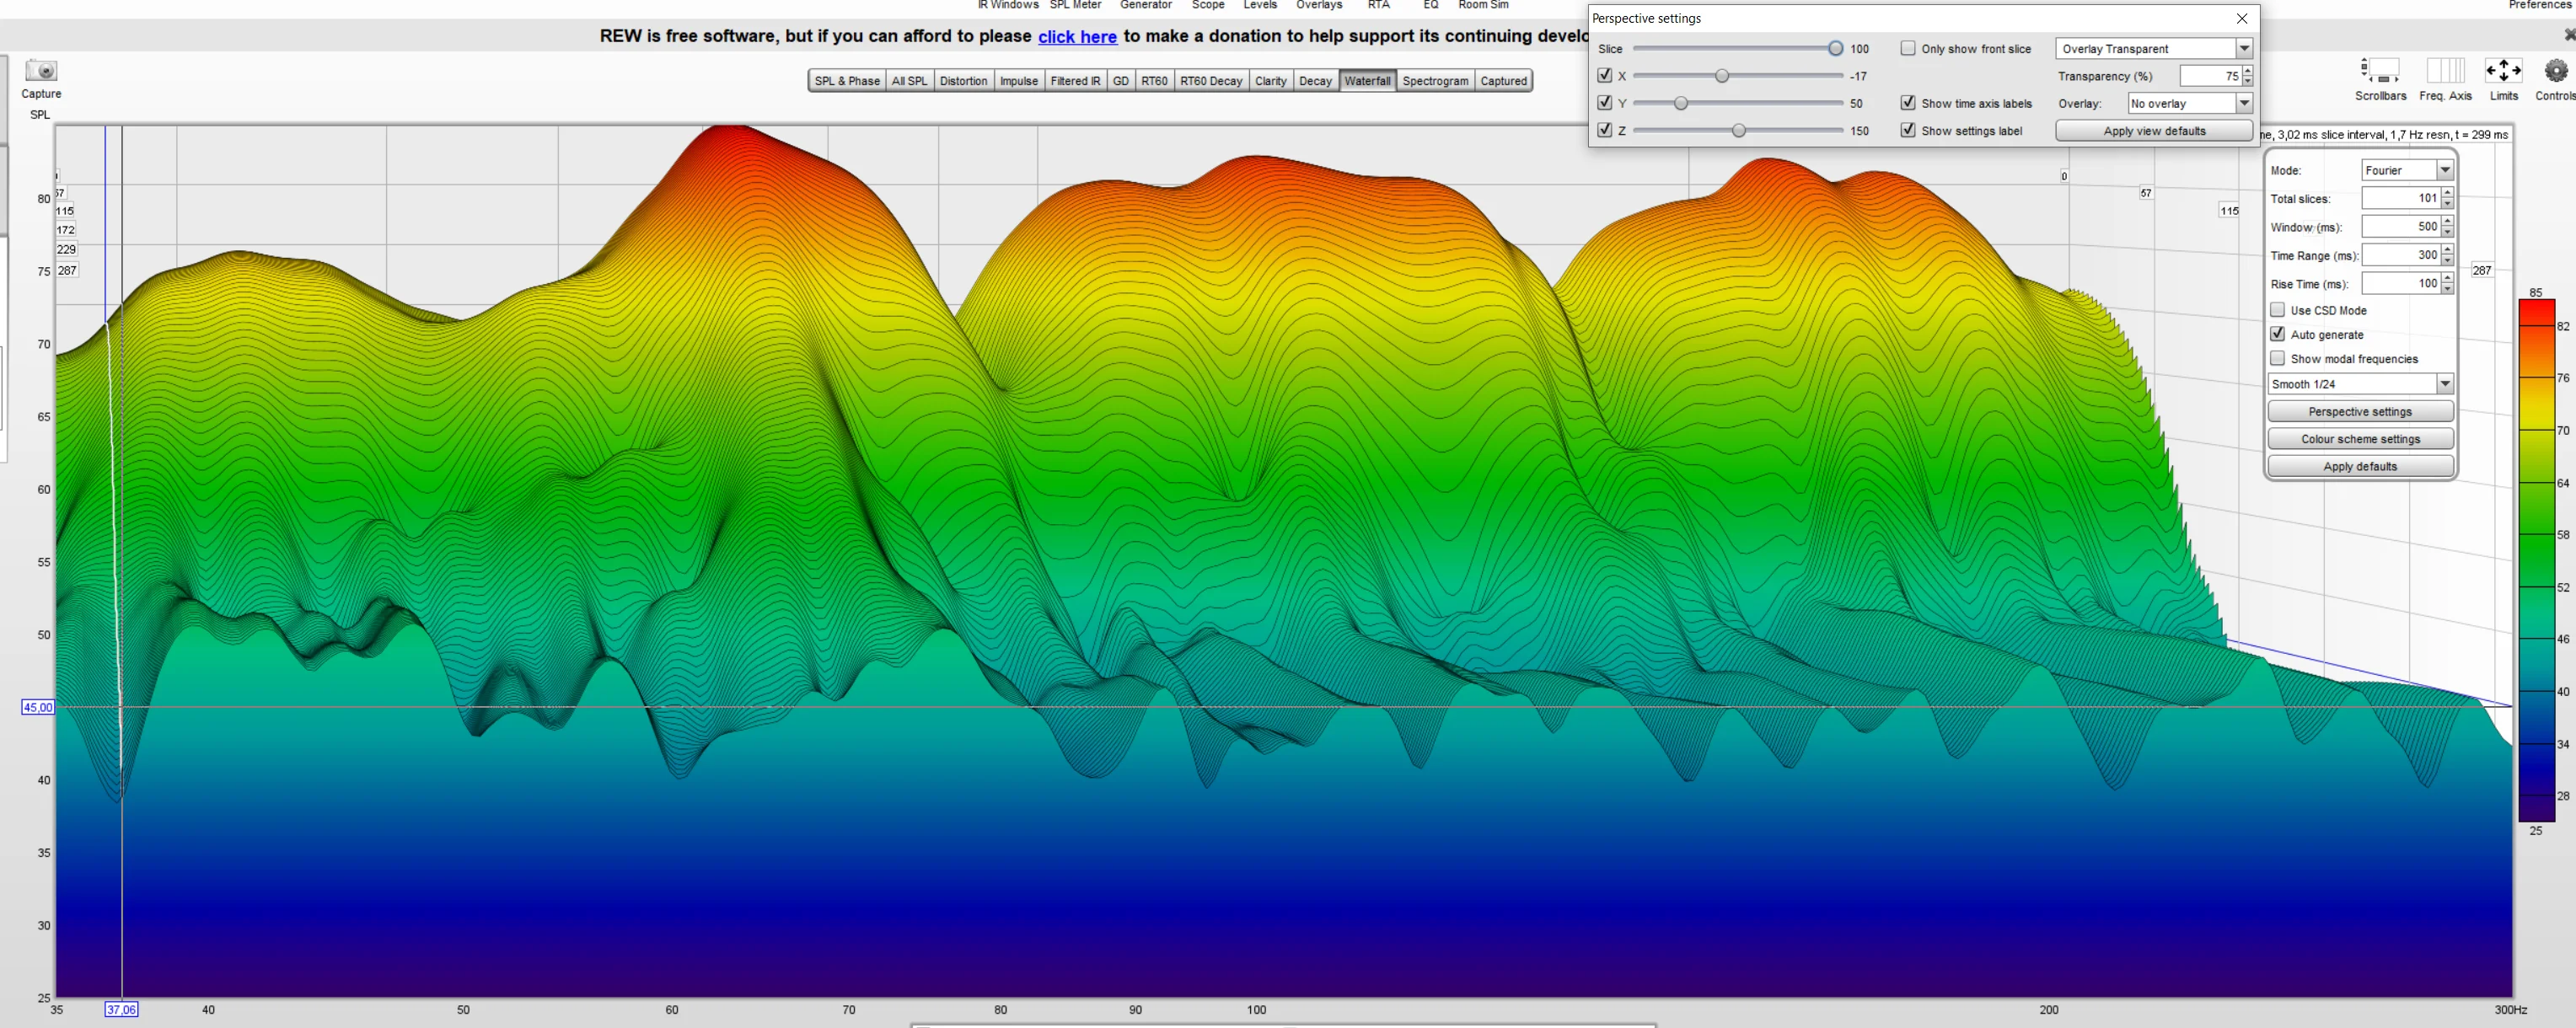Screen dimensions: 2576x1028
Task: Enable Use CSD Mode checkbox
Action: click(2277, 310)
